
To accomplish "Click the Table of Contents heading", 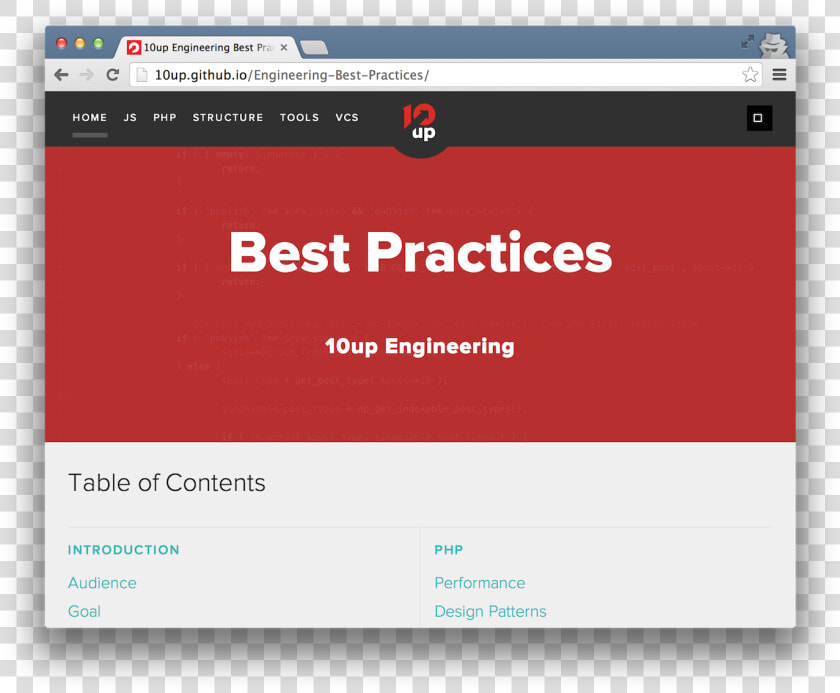I will coord(167,483).
